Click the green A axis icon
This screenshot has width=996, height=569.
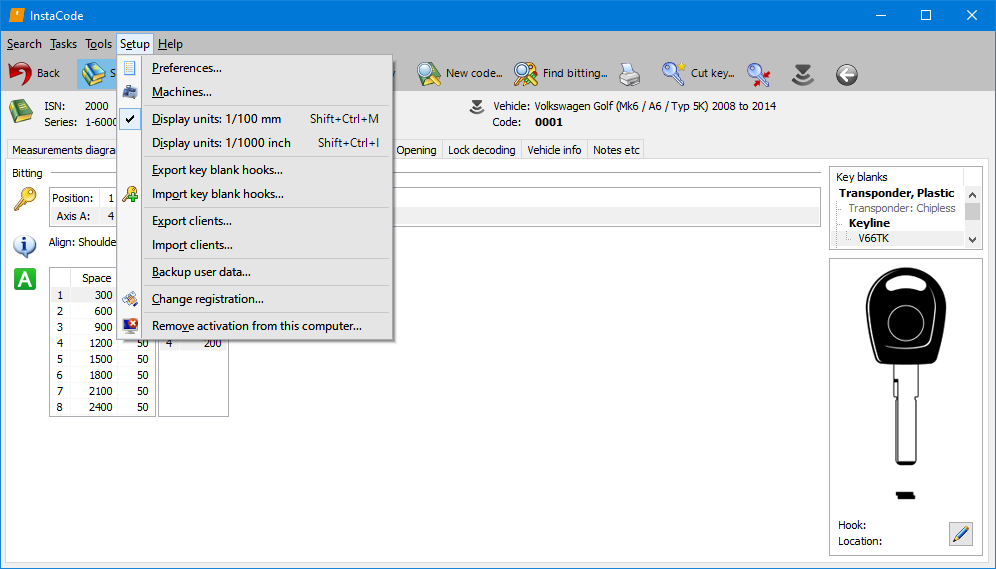pyautogui.click(x=25, y=279)
